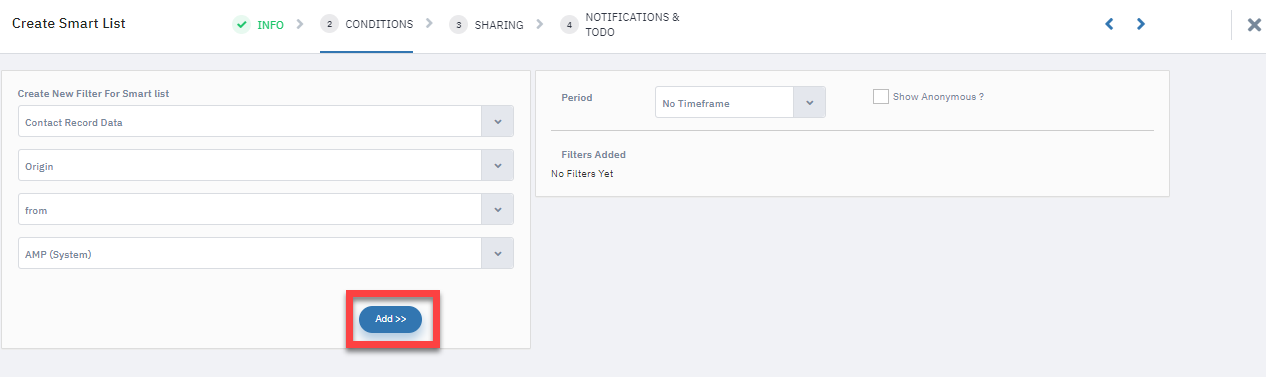Viewport: 1266px width, 377px height.
Task: Click the step 2 number circle
Action: [329, 25]
